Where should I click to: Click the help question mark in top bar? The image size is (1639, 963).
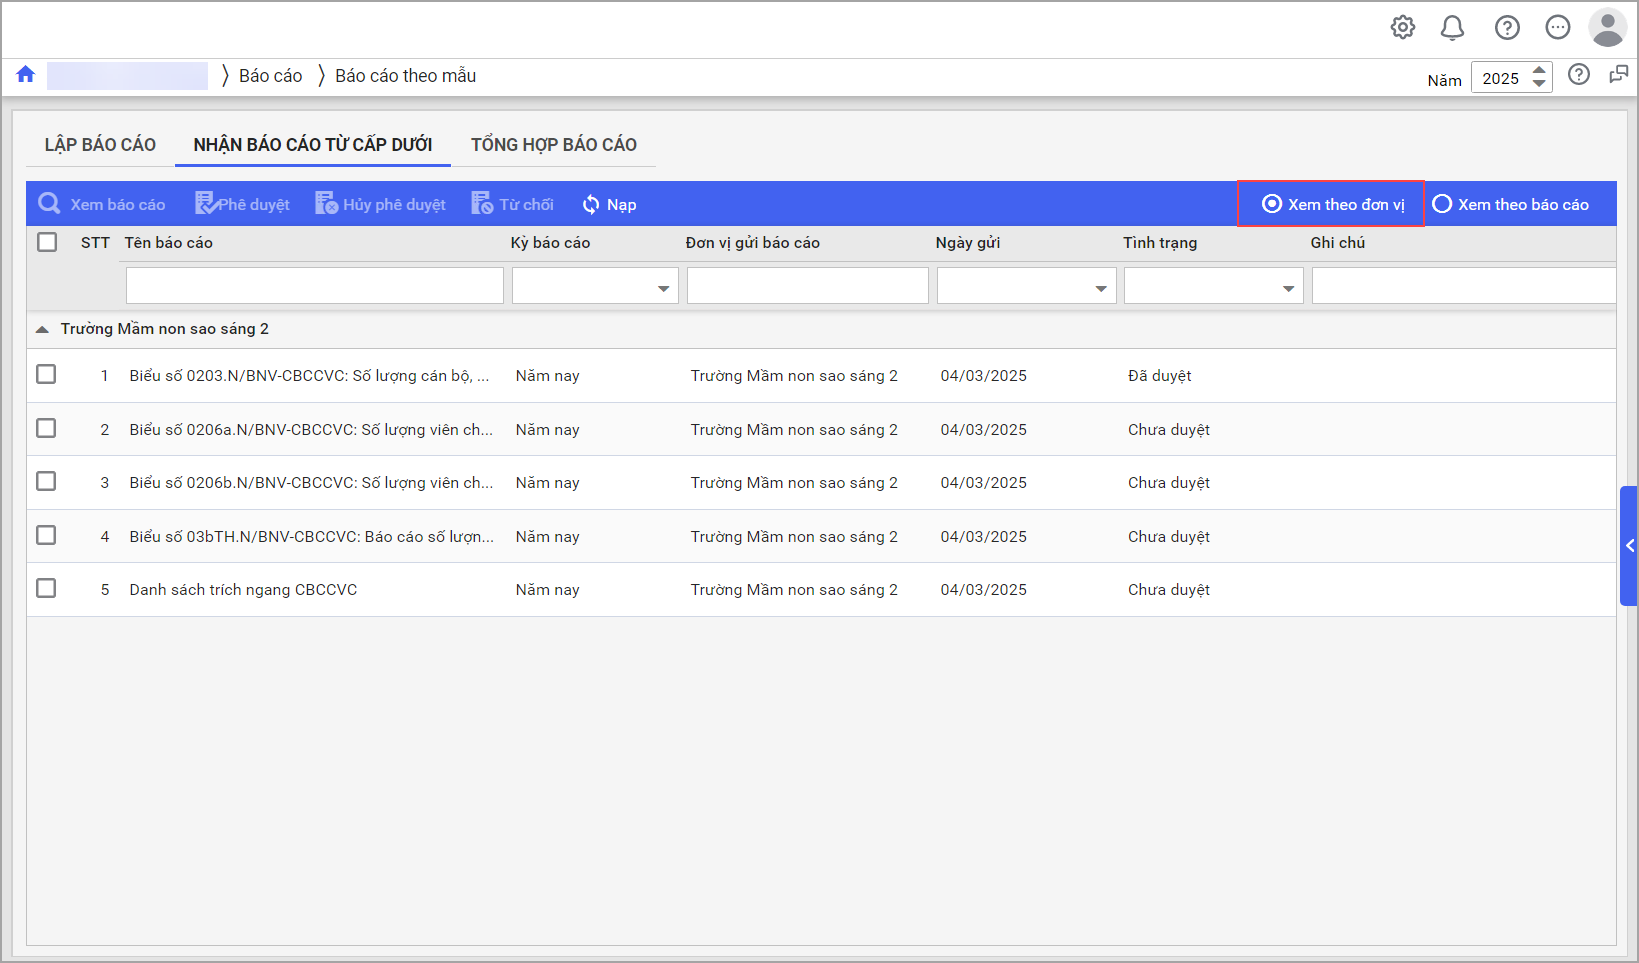click(1507, 28)
